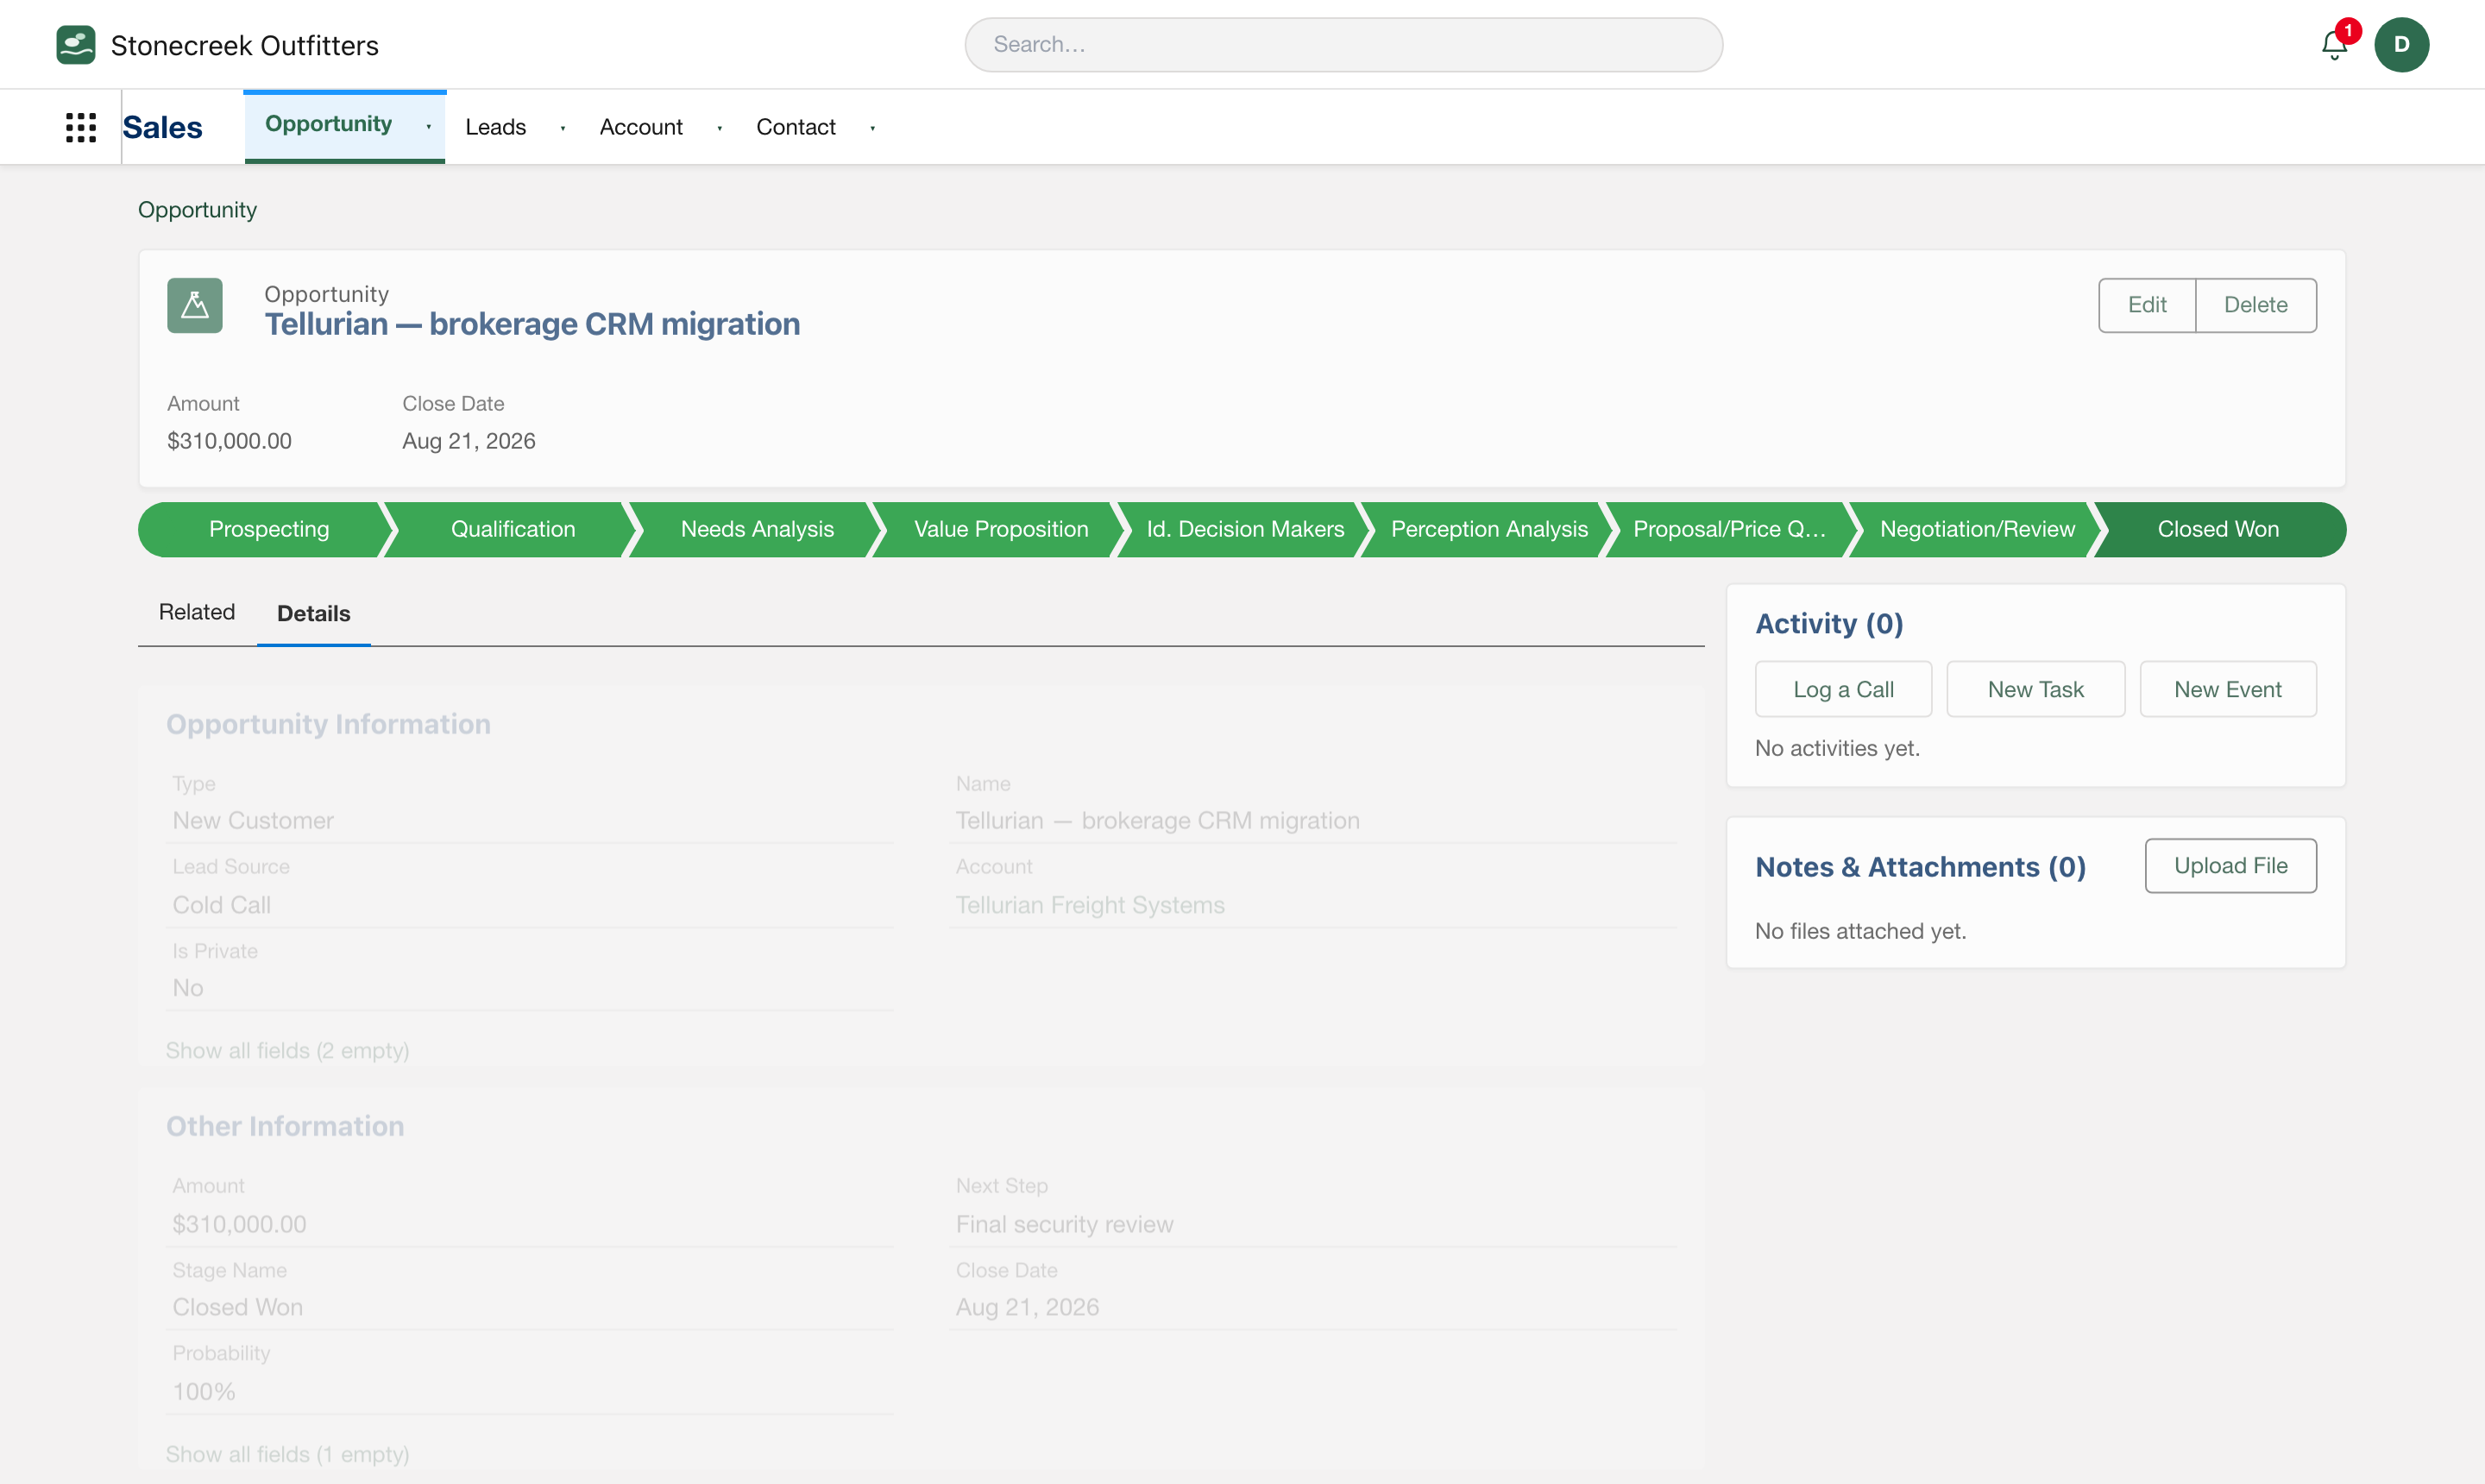The image size is (2485, 1484).
Task: Click the Telluriän Freight Systems account value
Action: 1090,905
